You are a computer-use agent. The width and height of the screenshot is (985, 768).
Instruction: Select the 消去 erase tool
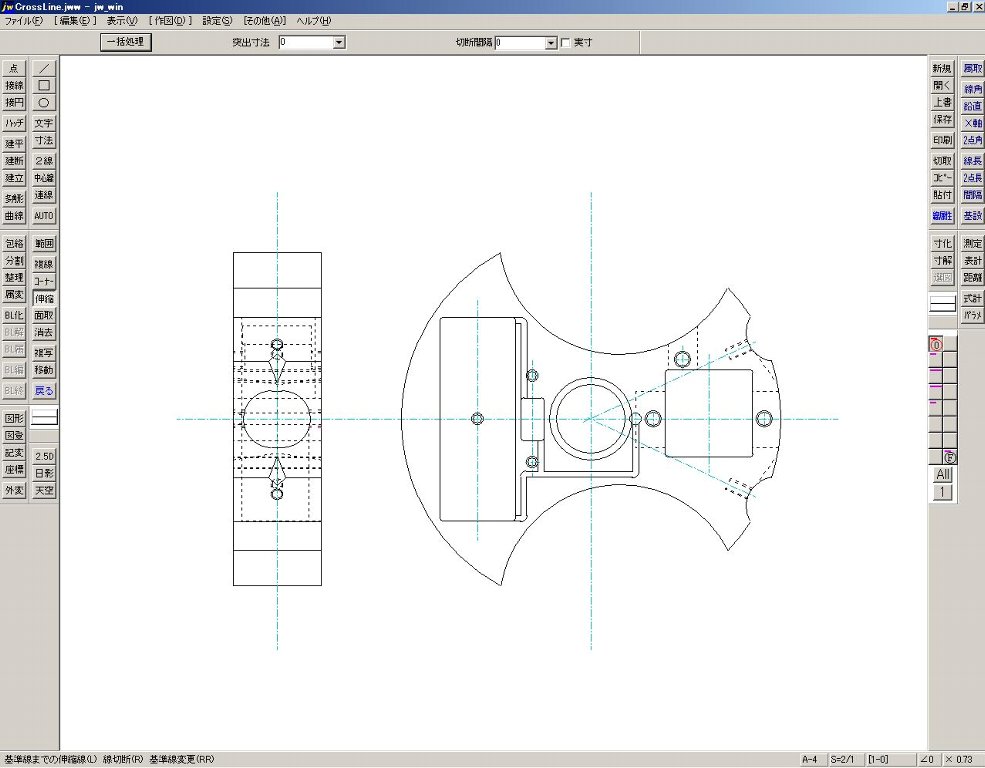(44, 332)
